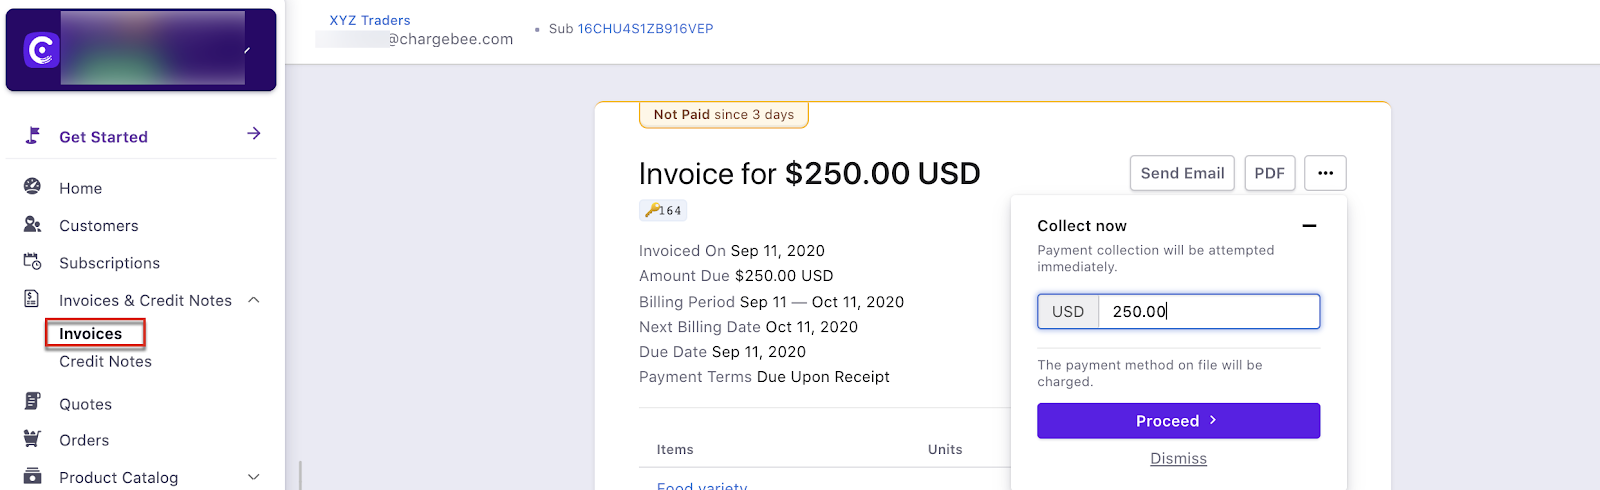Dismiss the Collect now popup
1600x490 pixels.
pos(1178,459)
